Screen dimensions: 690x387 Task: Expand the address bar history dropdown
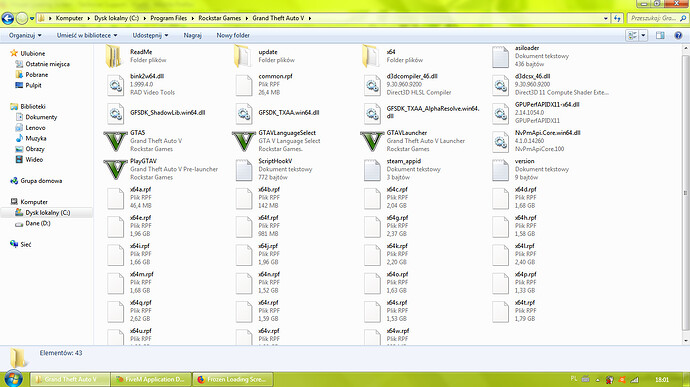click(x=606, y=18)
